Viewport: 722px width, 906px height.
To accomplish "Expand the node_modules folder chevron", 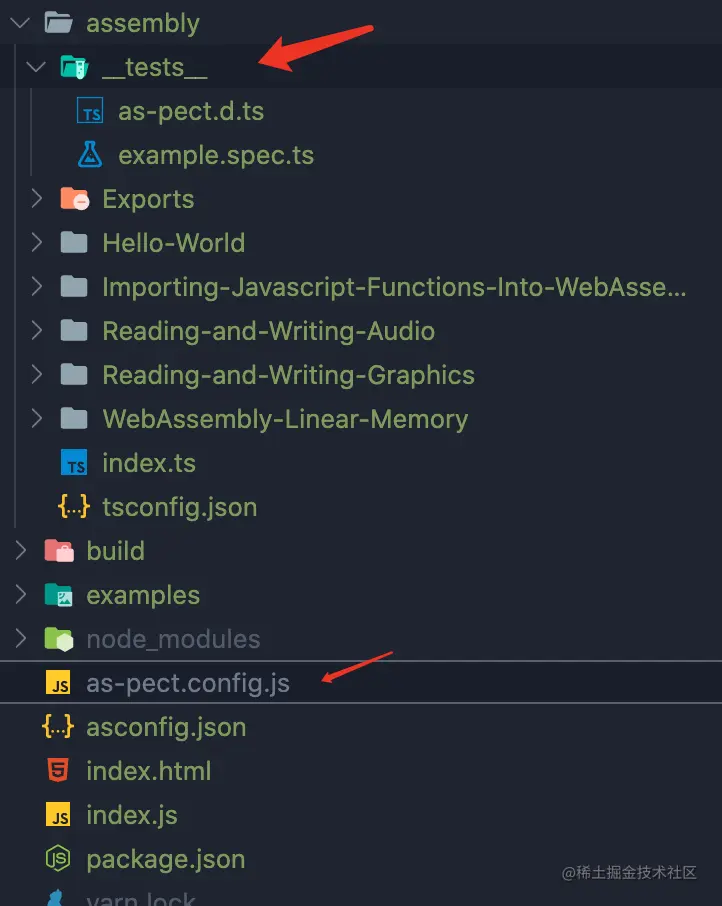I will click(21, 639).
